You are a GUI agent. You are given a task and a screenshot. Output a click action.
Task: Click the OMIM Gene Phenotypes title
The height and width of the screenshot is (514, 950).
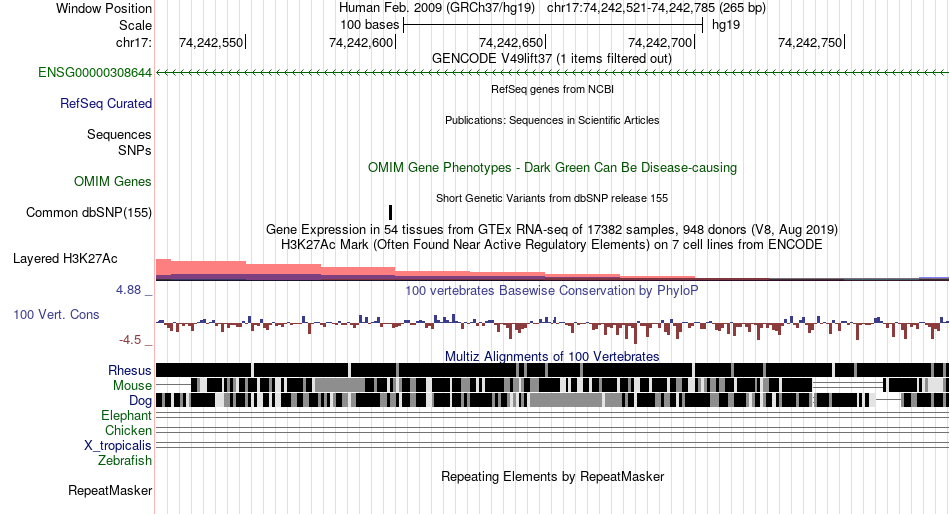click(x=552, y=168)
